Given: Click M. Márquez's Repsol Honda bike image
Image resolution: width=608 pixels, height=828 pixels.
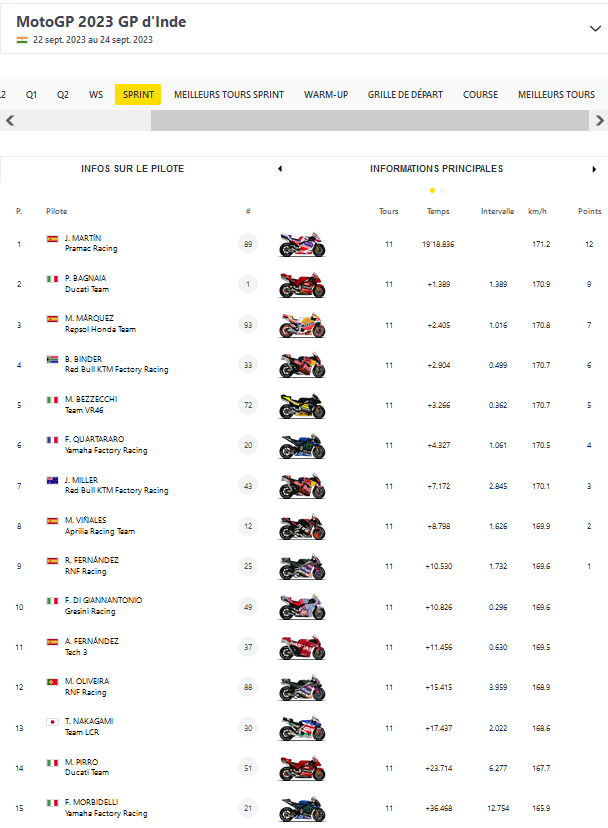Looking at the screenshot, I should click(301, 325).
